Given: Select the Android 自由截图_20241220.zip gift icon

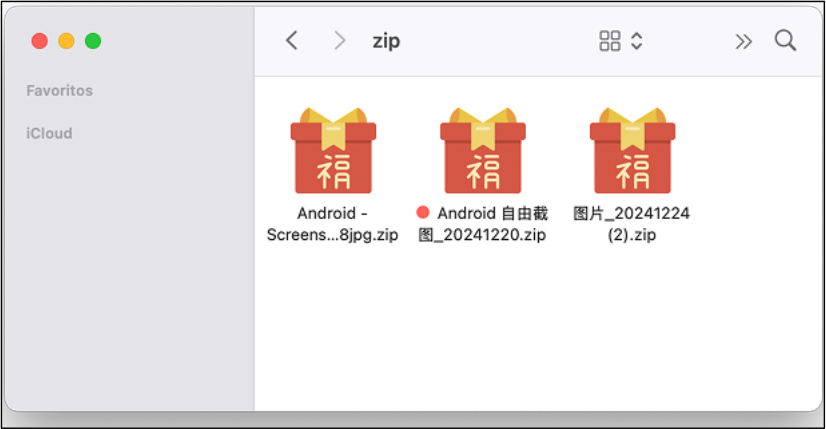Looking at the screenshot, I should point(483,151).
